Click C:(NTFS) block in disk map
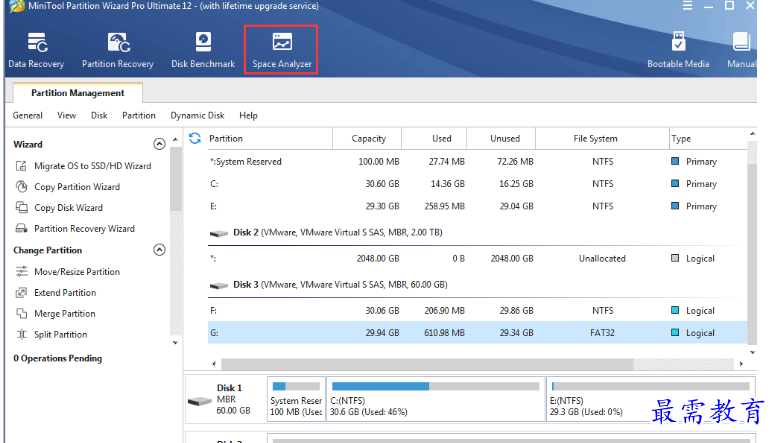This screenshot has width=773, height=443. [x=436, y=399]
